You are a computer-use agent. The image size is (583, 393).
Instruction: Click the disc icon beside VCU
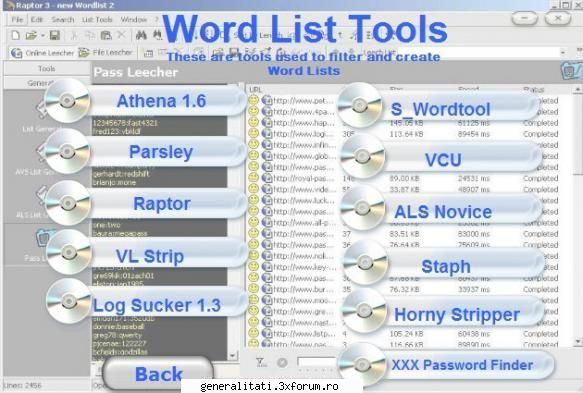[x=363, y=157]
